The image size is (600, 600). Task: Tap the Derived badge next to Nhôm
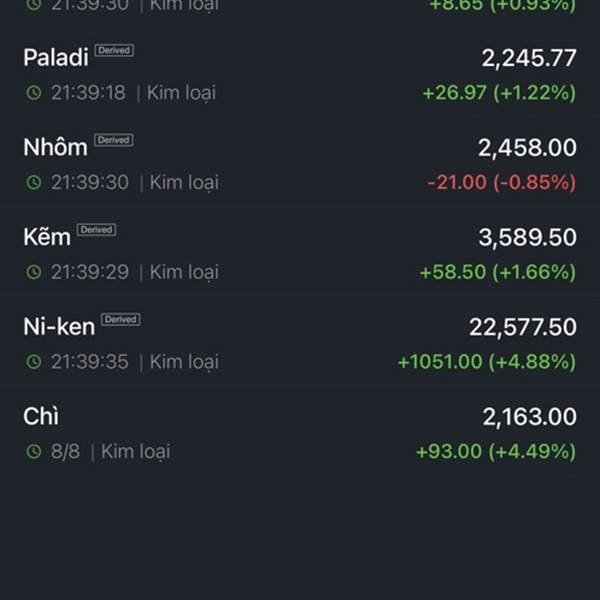click(x=114, y=140)
